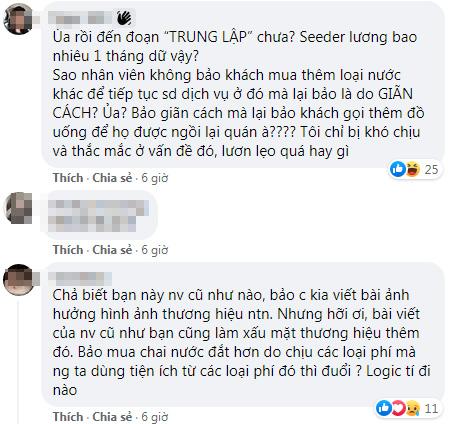The width and height of the screenshot is (463, 424).
Task: Click the crying reaction emoji on third comment
Action: coord(412,408)
